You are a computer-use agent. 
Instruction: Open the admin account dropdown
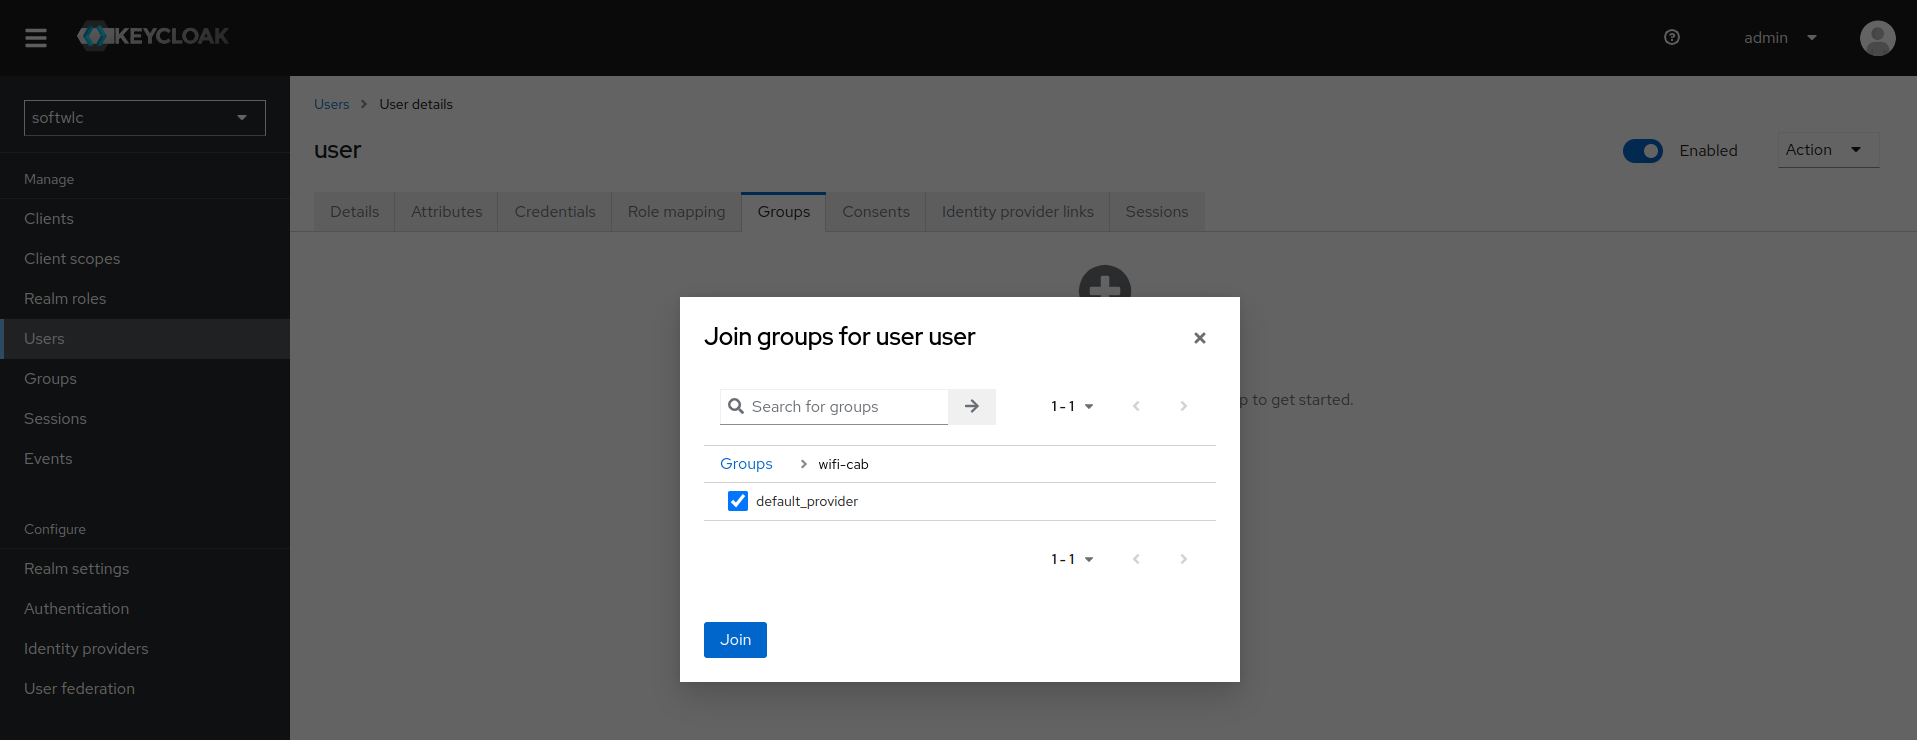click(1780, 38)
